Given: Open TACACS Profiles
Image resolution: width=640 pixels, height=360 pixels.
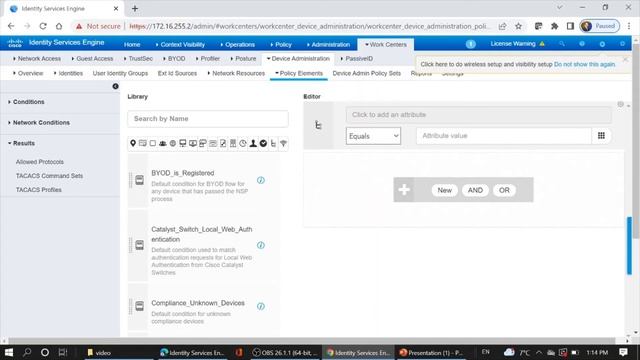Looking at the screenshot, I should [x=38, y=190].
